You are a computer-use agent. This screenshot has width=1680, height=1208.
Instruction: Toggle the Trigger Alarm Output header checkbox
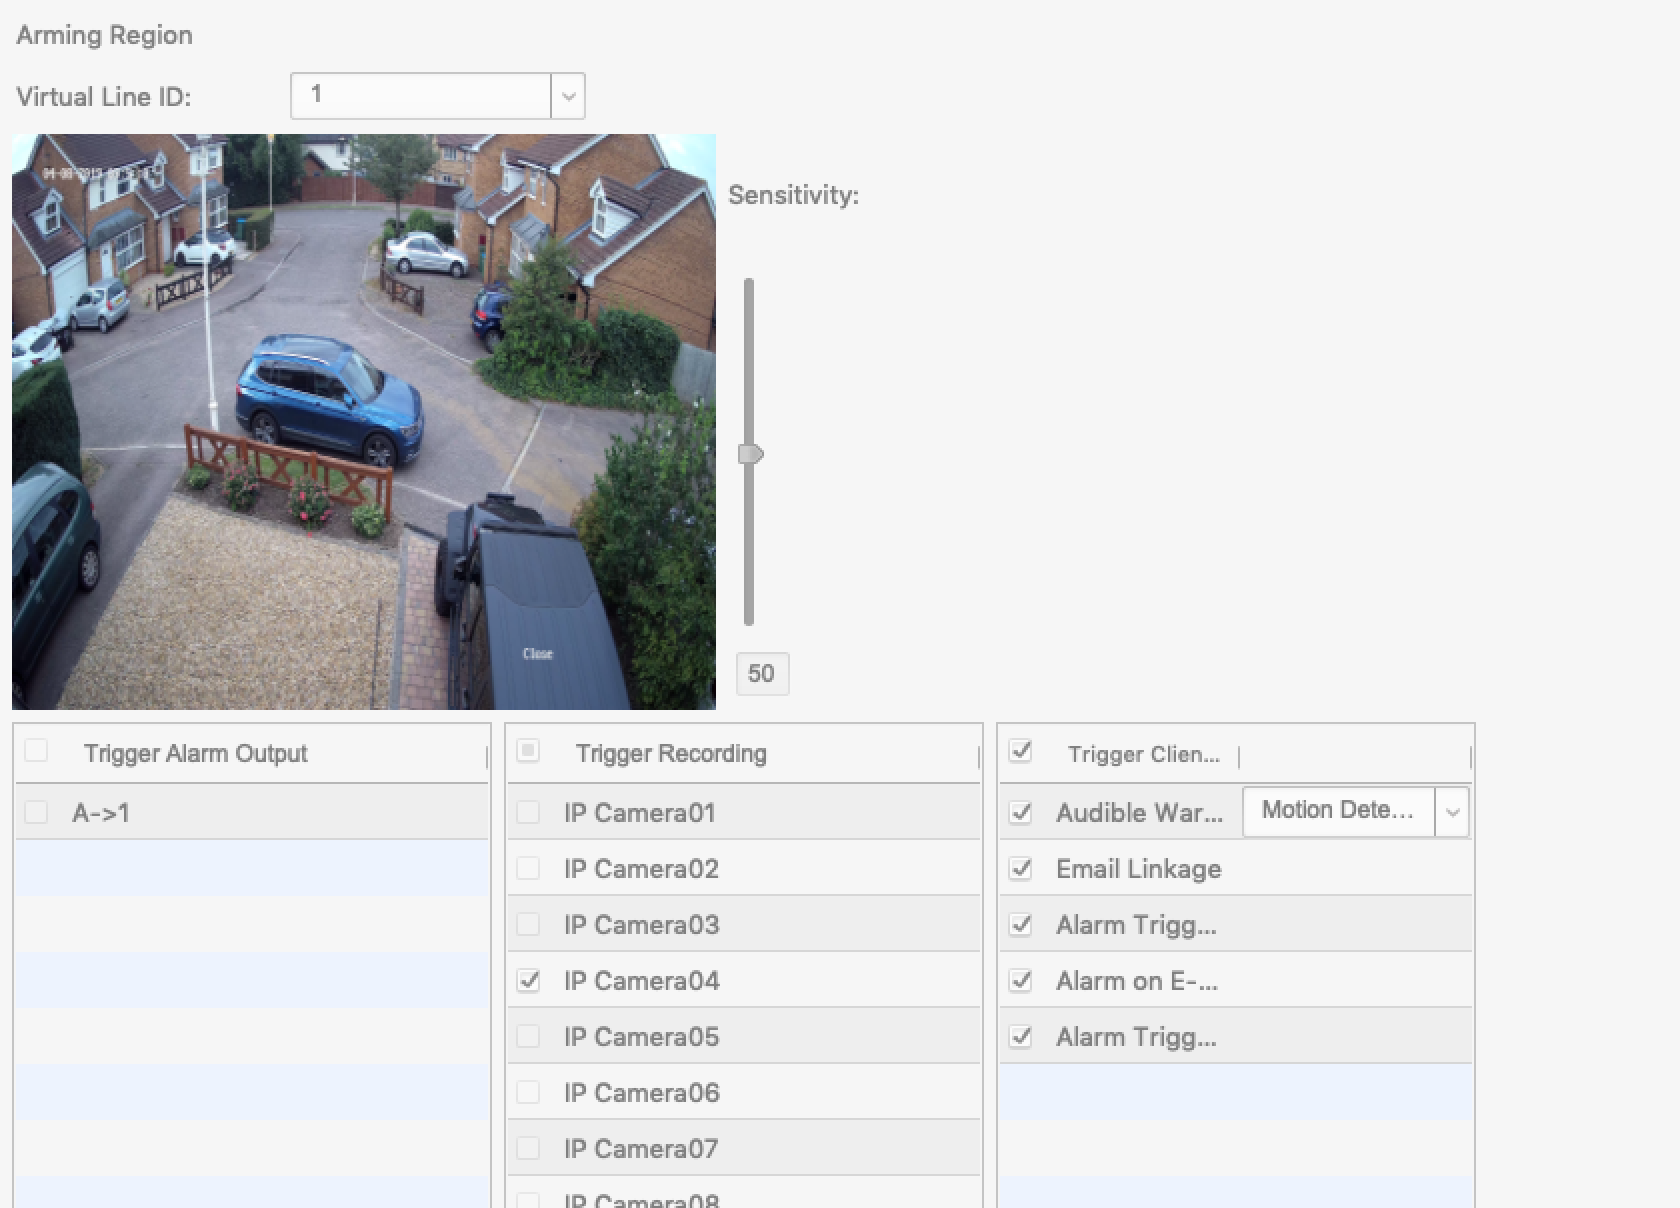click(36, 751)
